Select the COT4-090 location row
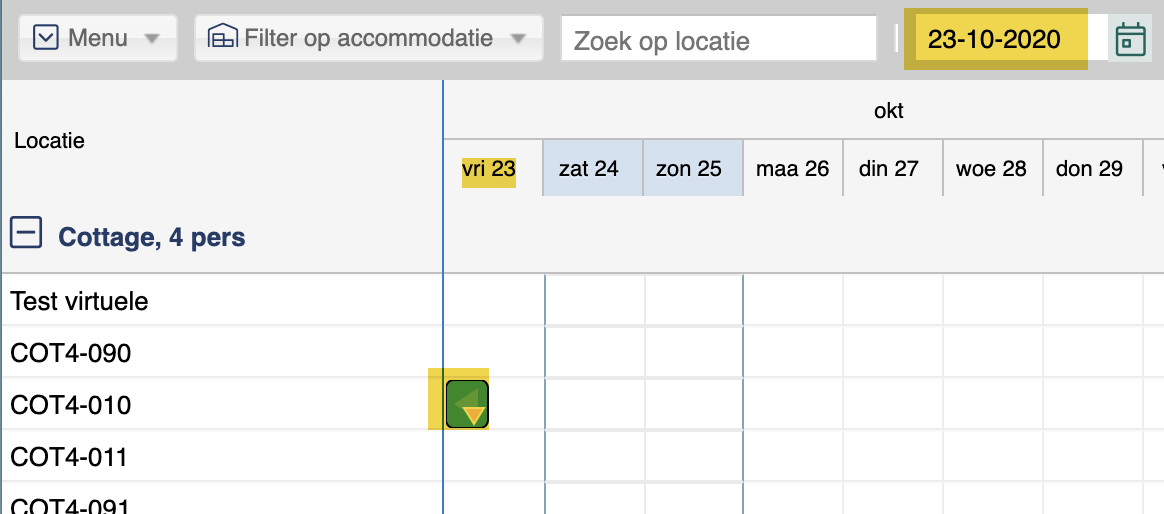This screenshot has width=1164, height=514. pos(222,352)
